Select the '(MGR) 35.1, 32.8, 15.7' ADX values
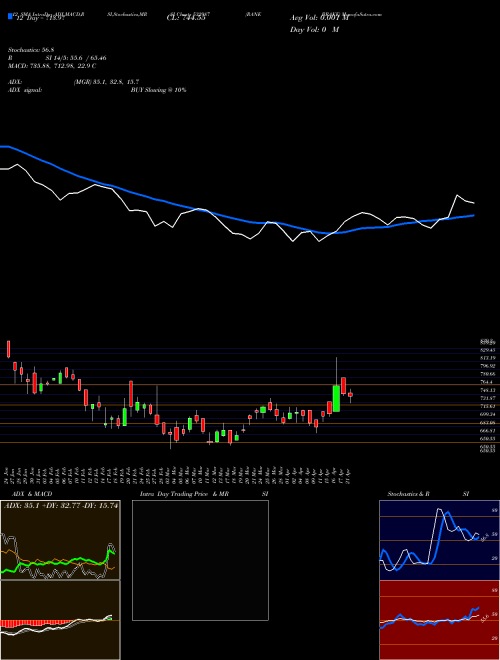 coord(106,82)
